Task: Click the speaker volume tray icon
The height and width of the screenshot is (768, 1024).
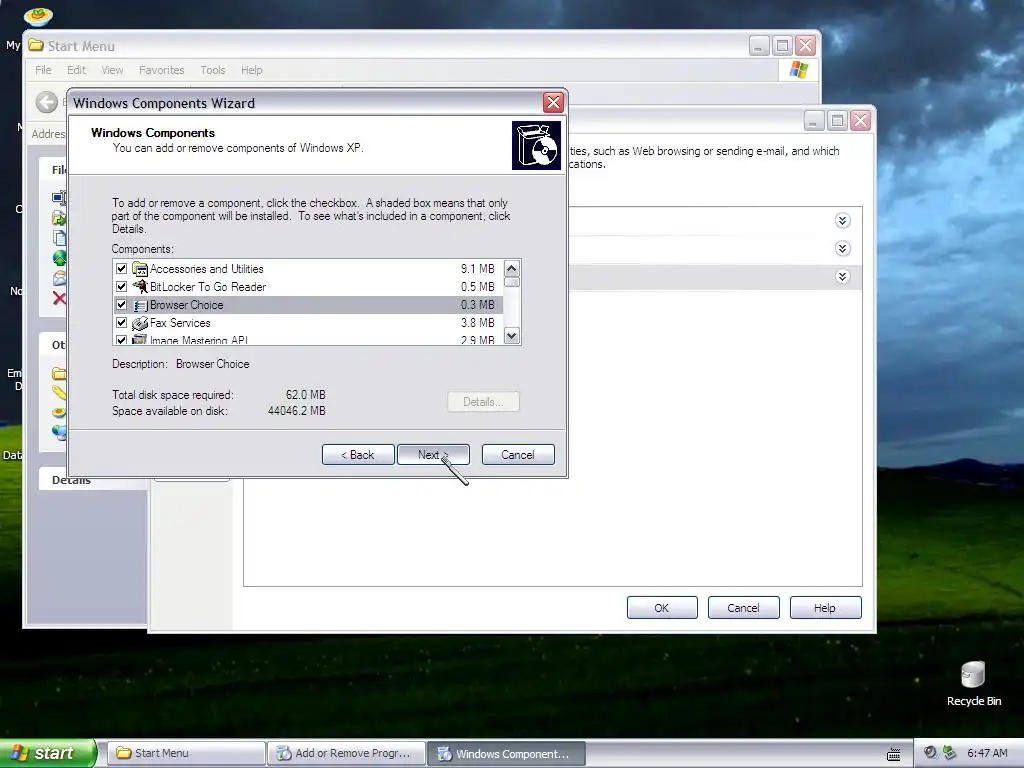Action: pyautogui.click(x=930, y=752)
